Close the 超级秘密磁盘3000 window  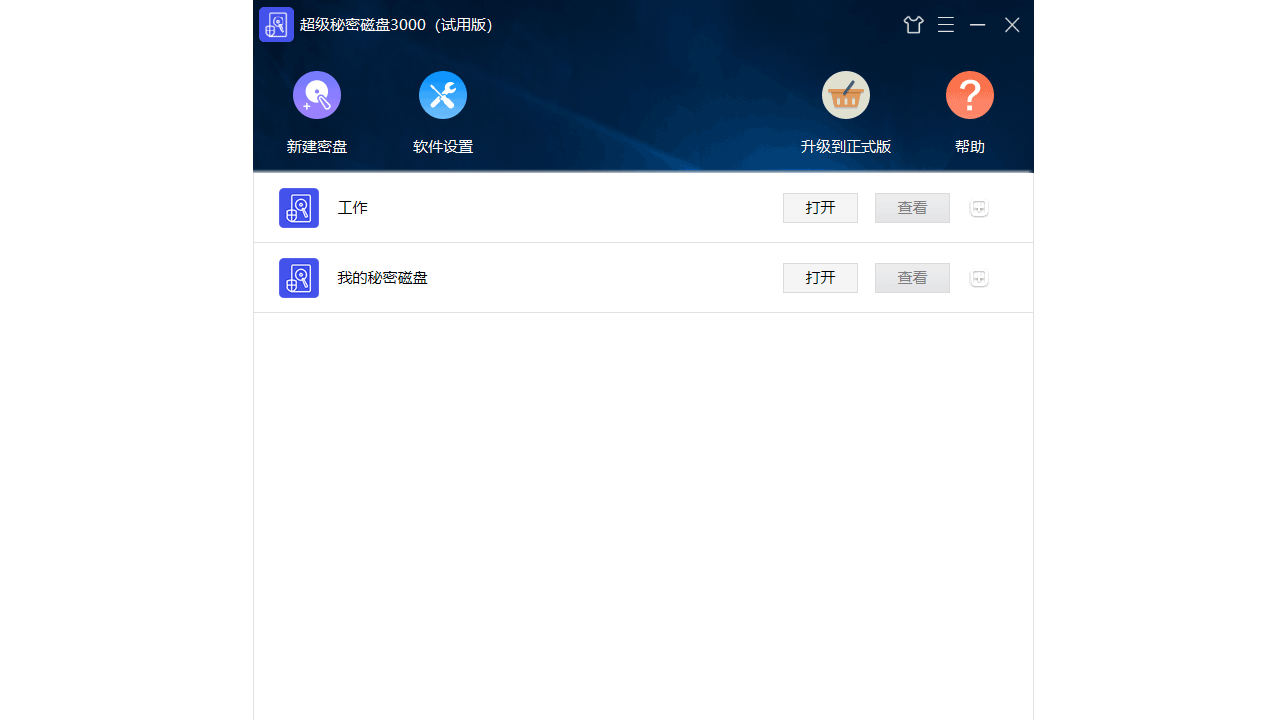click(1012, 25)
